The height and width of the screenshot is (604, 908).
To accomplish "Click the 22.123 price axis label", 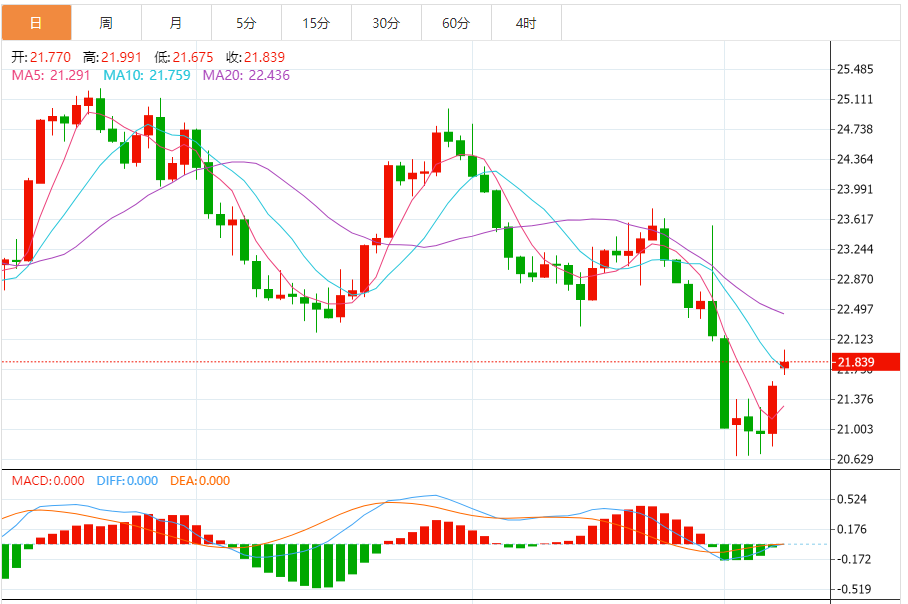I will pyautogui.click(x=855, y=339).
